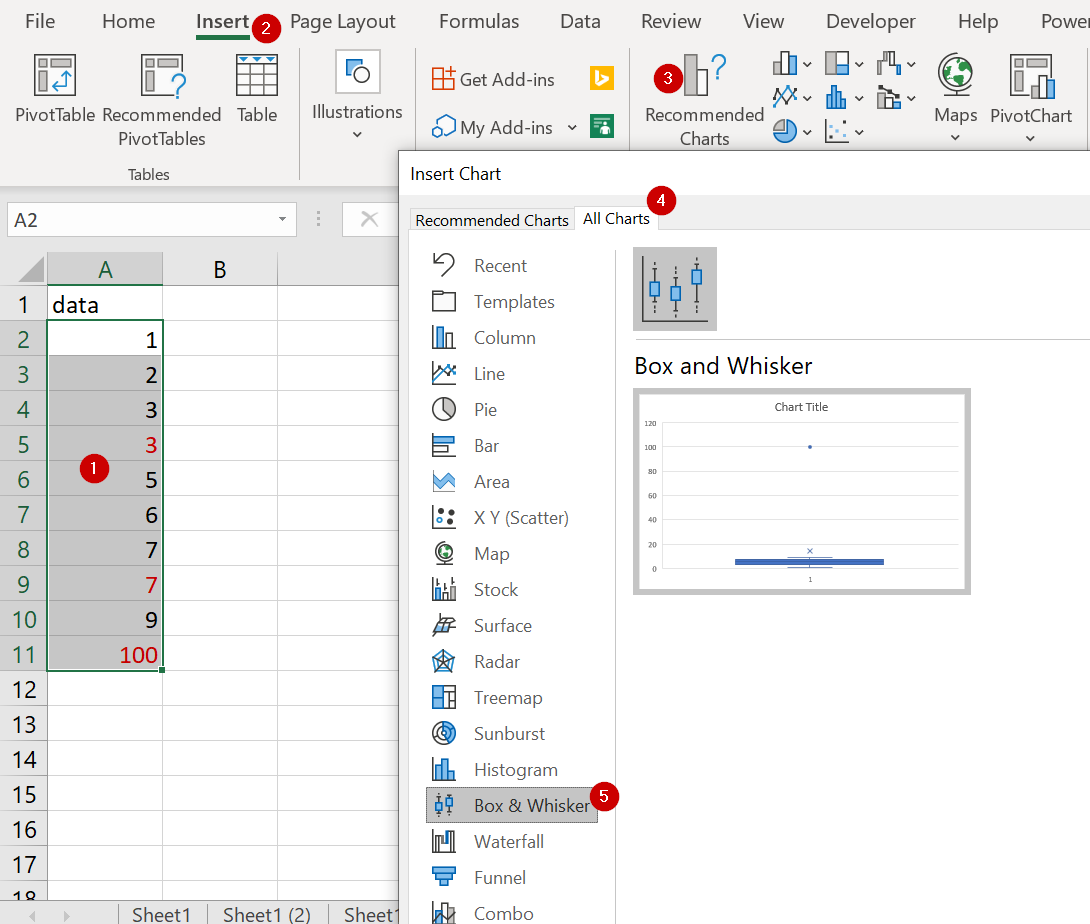This screenshot has height=924, width=1090.
Task: Select the Recommended Charts dialog tab
Action: pyautogui.click(x=492, y=220)
